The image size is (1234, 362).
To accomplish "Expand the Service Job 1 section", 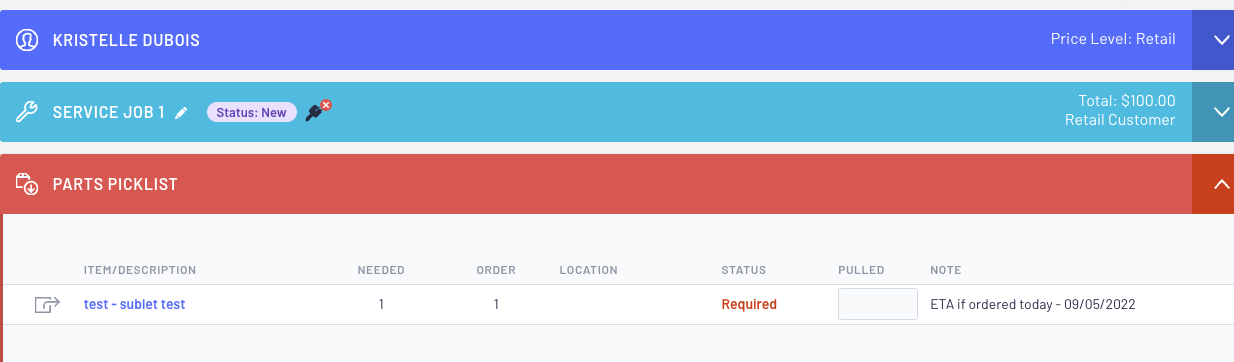I will click(x=1213, y=112).
